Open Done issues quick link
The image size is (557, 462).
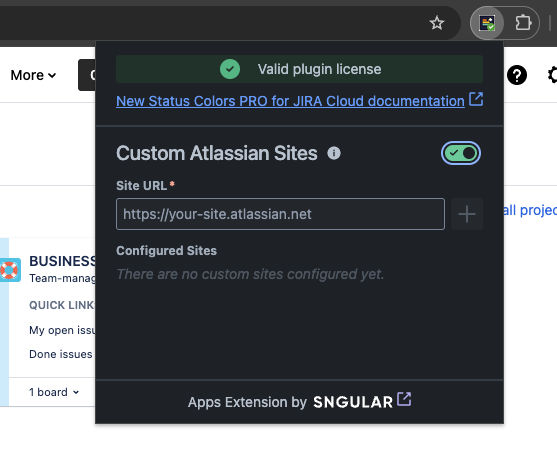pyautogui.click(x=61, y=354)
